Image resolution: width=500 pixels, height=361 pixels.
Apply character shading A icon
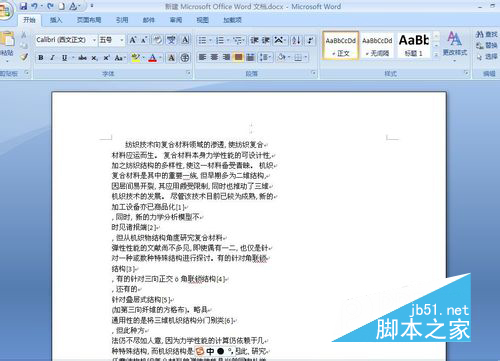(x=171, y=58)
